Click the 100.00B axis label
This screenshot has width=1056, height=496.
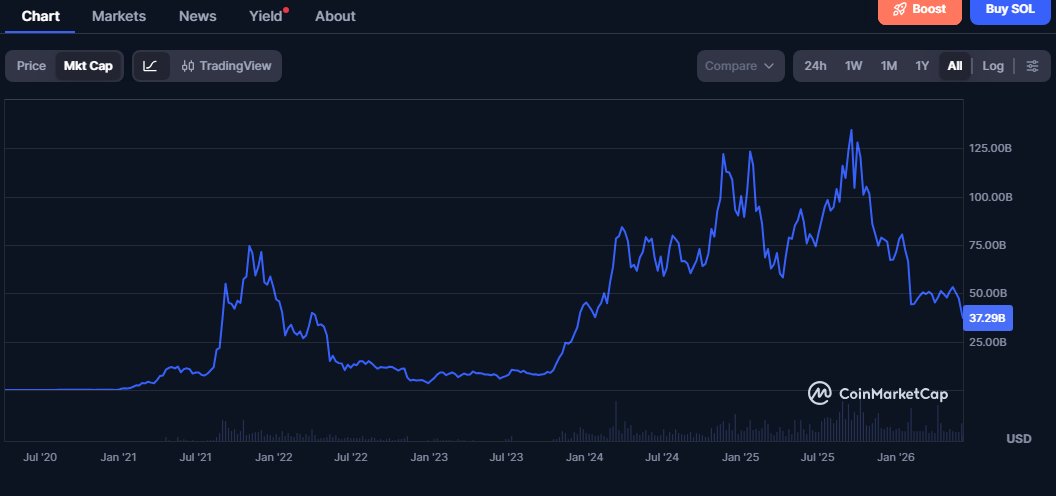click(x=989, y=197)
